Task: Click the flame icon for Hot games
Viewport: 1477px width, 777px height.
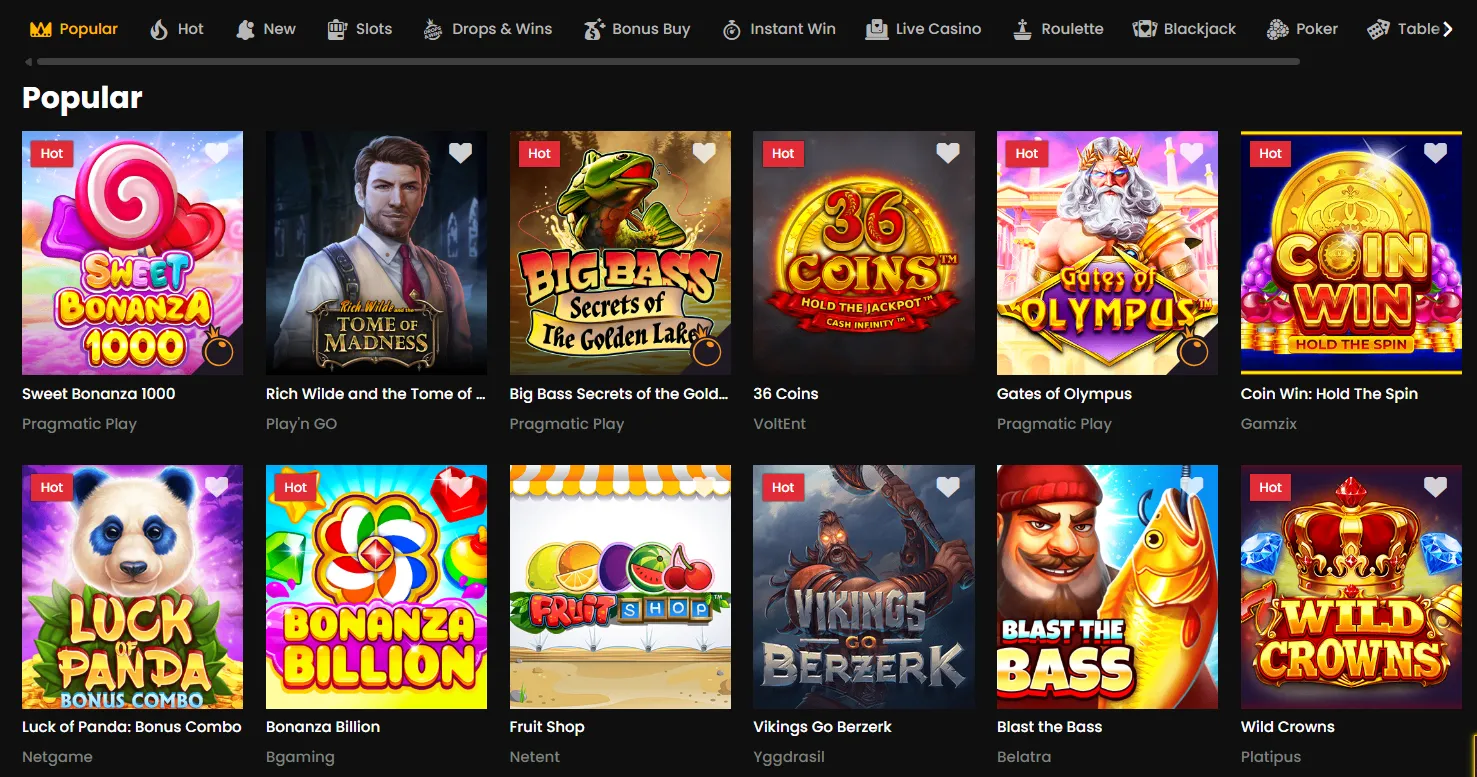Action: (159, 29)
